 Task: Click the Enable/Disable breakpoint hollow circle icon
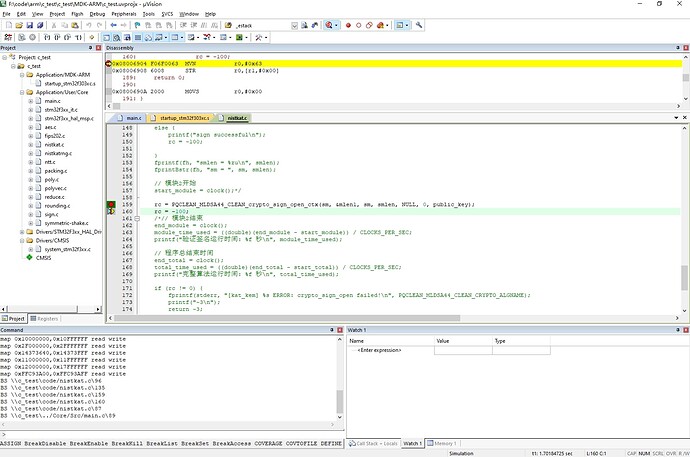point(359,26)
